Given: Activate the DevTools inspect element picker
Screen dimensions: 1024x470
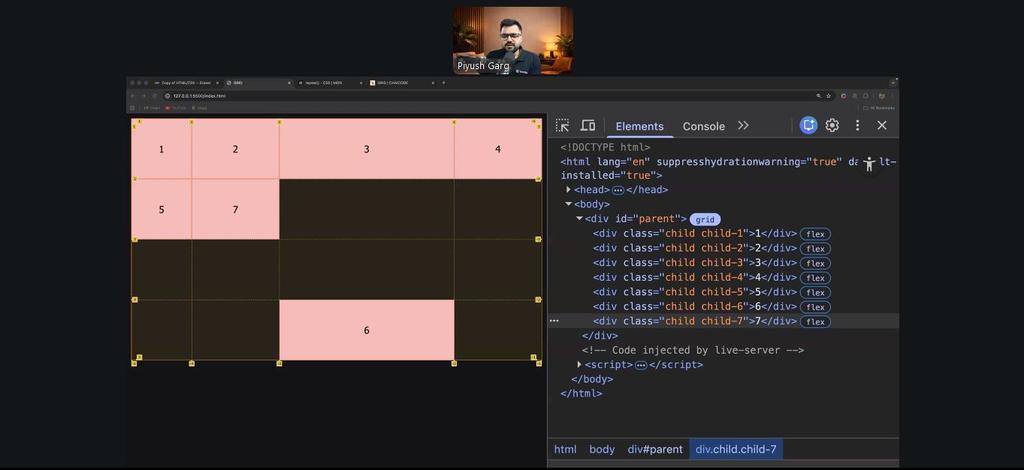Looking at the screenshot, I should (562, 125).
